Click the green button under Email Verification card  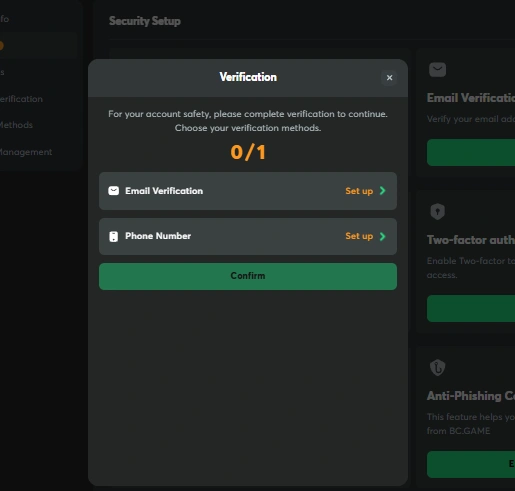tap(471, 152)
